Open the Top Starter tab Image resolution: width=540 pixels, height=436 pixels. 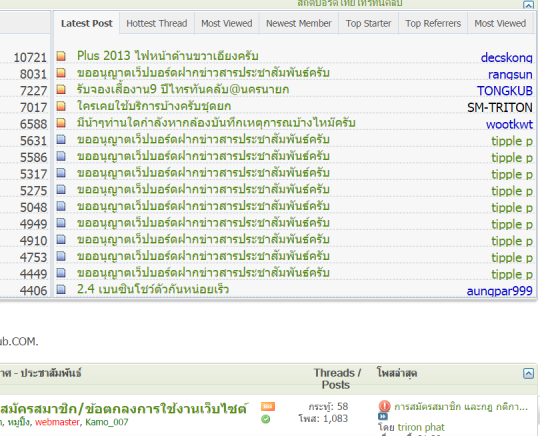tap(368, 23)
